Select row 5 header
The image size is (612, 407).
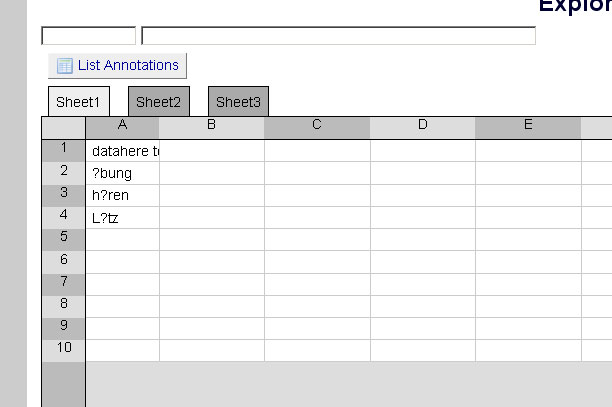pyautogui.click(x=63, y=239)
